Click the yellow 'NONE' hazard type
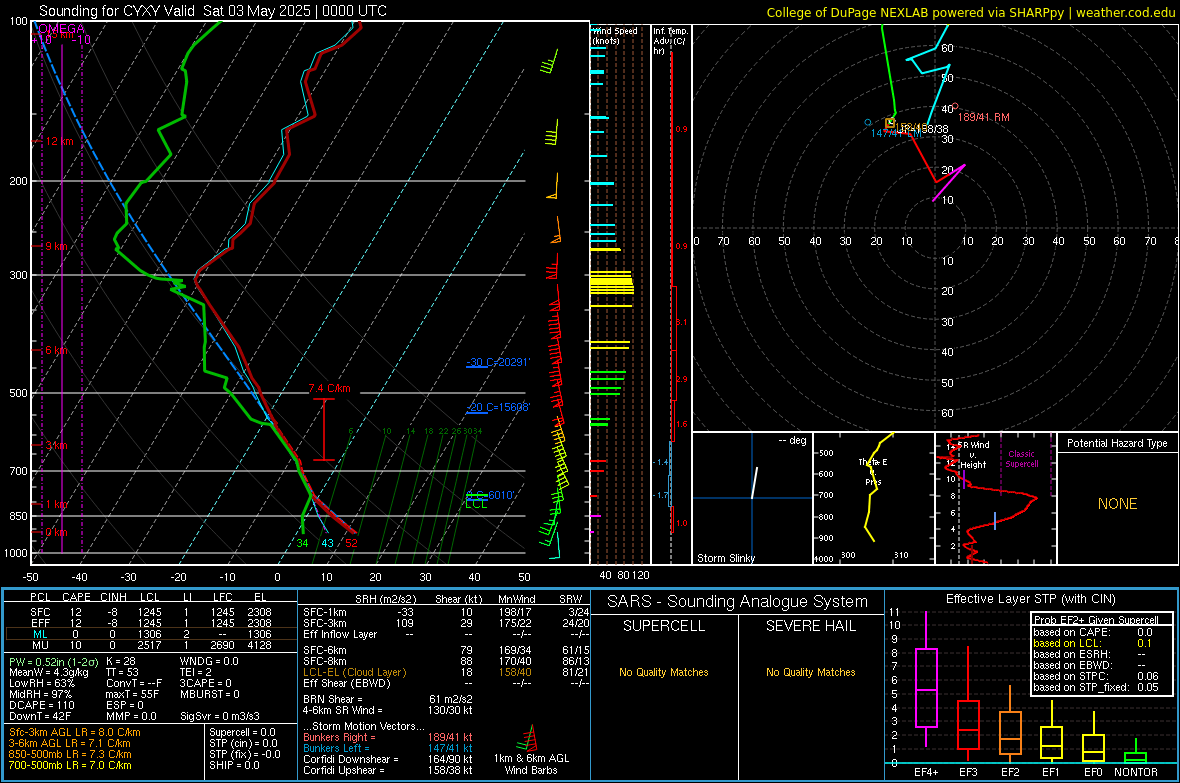 pyautogui.click(x=1117, y=504)
